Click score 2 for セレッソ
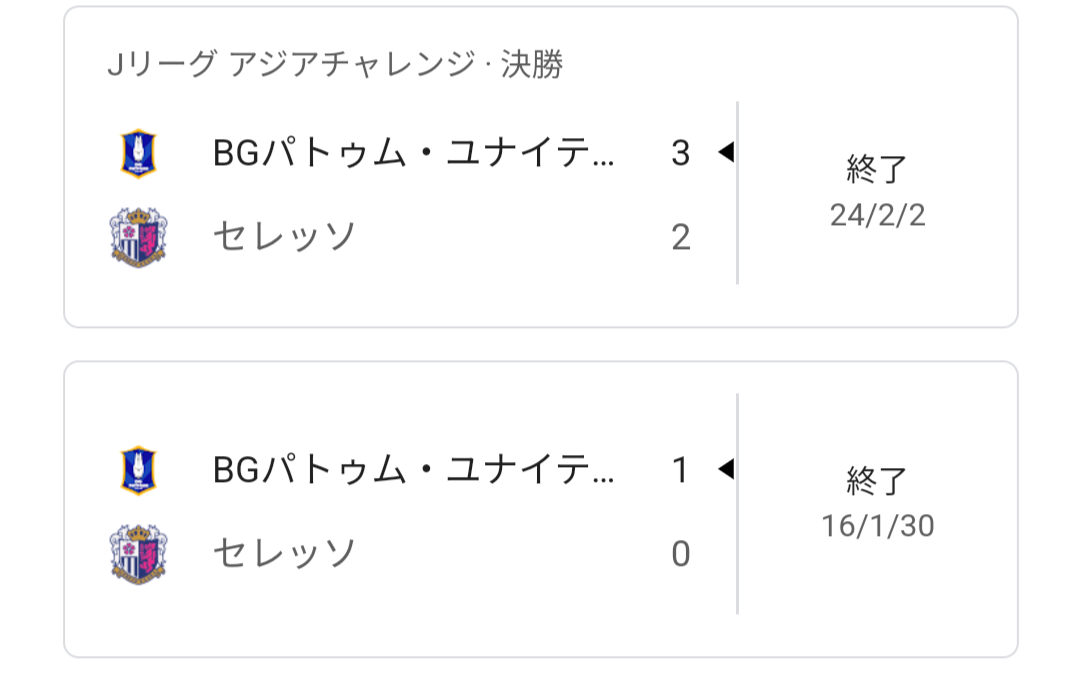 pos(681,237)
